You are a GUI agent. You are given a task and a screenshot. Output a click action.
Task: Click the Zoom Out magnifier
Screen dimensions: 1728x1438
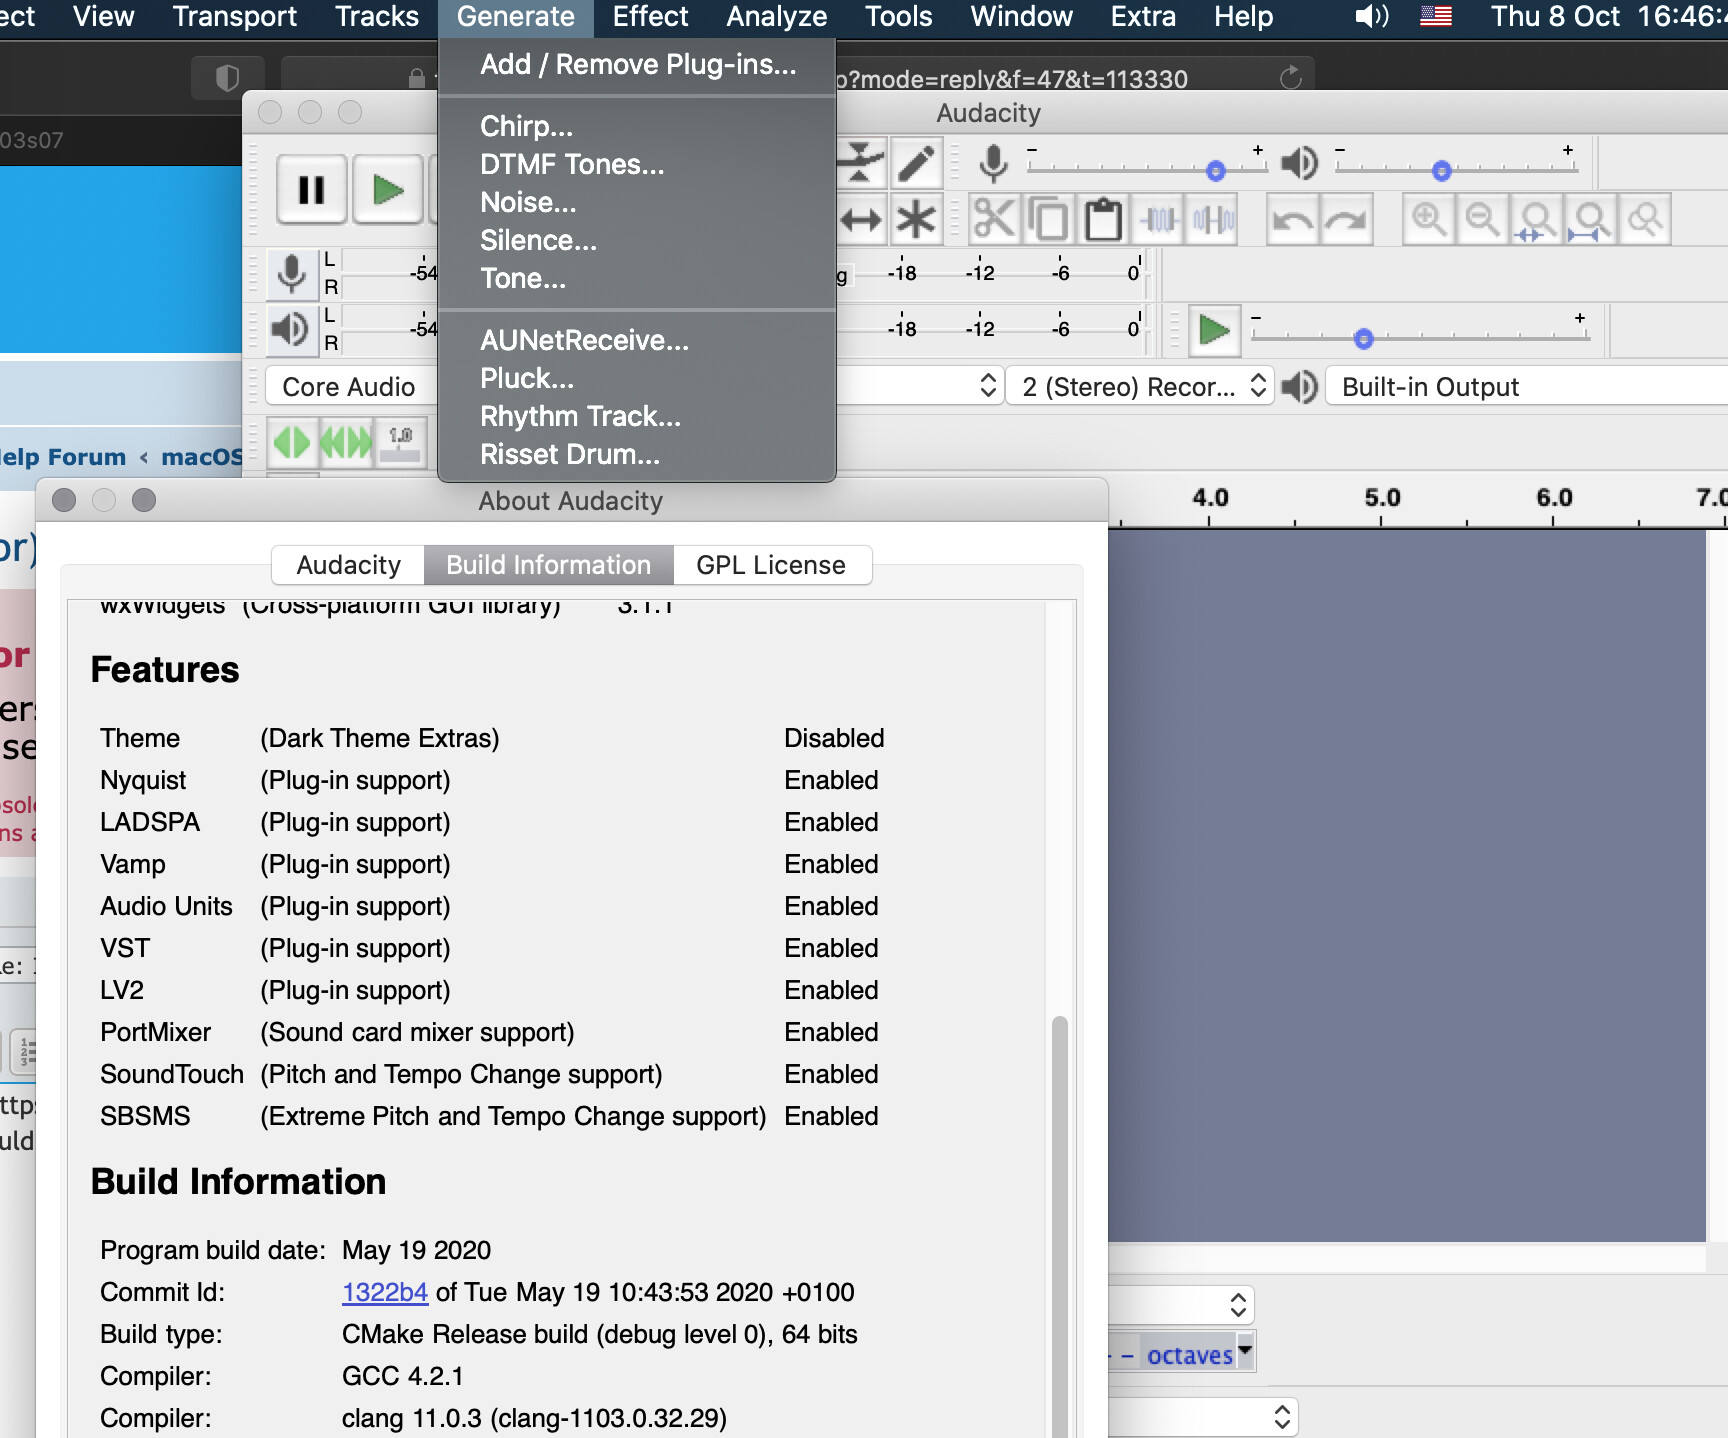pos(1482,219)
